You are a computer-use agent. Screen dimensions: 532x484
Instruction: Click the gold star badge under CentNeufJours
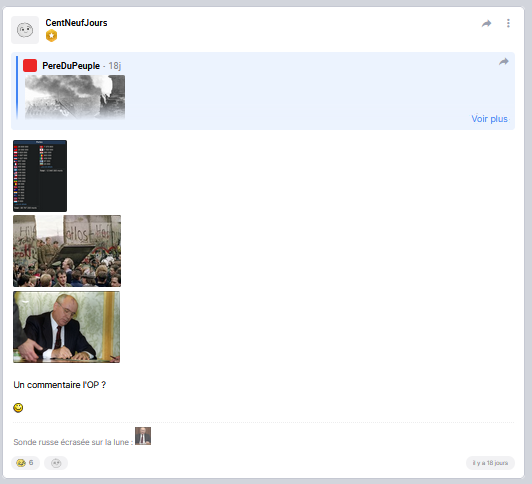(x=51, y=36)
